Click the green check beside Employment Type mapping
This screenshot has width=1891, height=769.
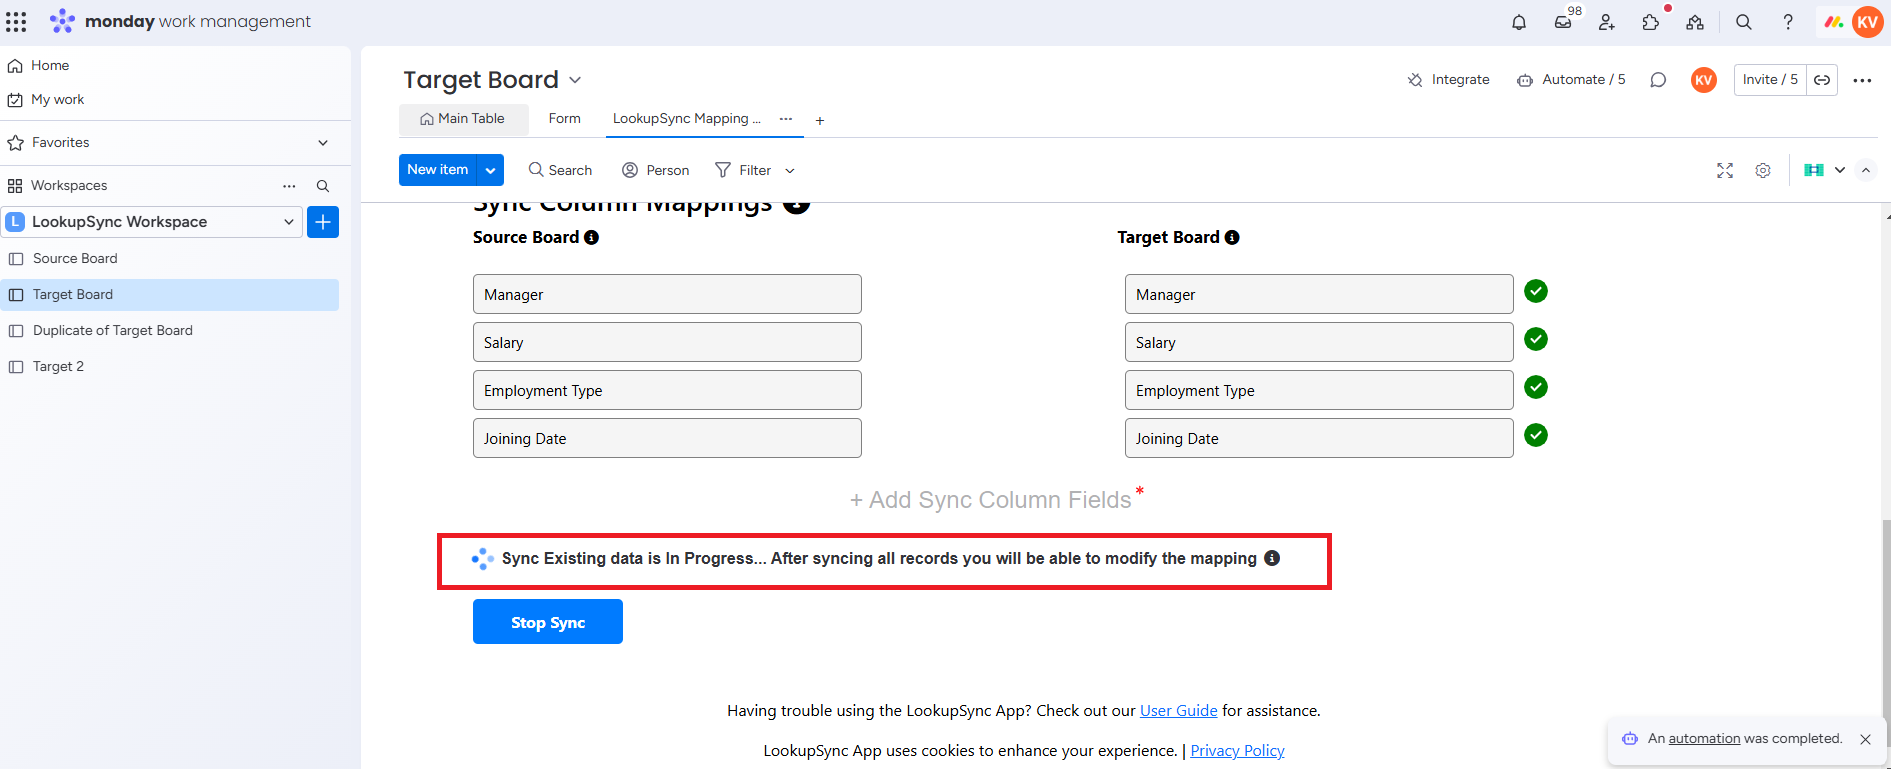[1536, 387]
